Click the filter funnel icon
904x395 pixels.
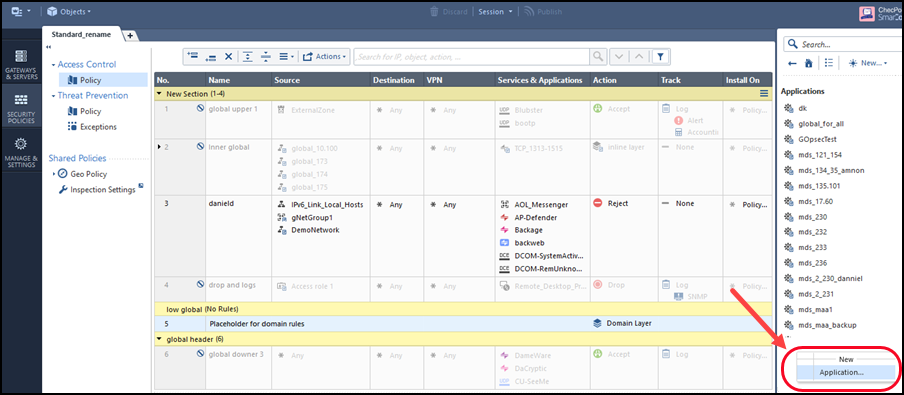pyautogui.click(x=661, y=57)
